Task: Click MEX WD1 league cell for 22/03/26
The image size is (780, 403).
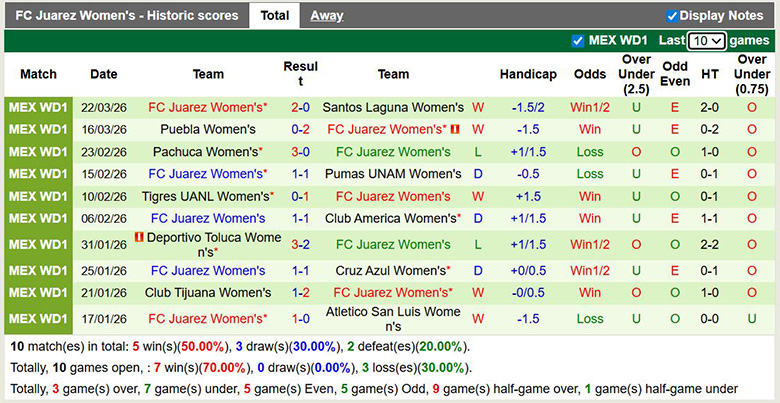Action: click(x=38, y=107)
